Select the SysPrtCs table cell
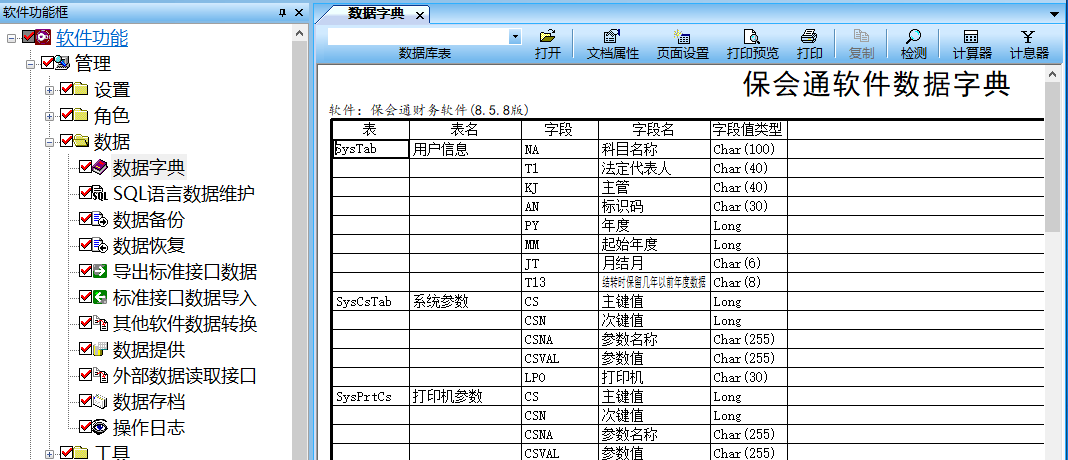1068x460 pixels. [x=371, y=397]
